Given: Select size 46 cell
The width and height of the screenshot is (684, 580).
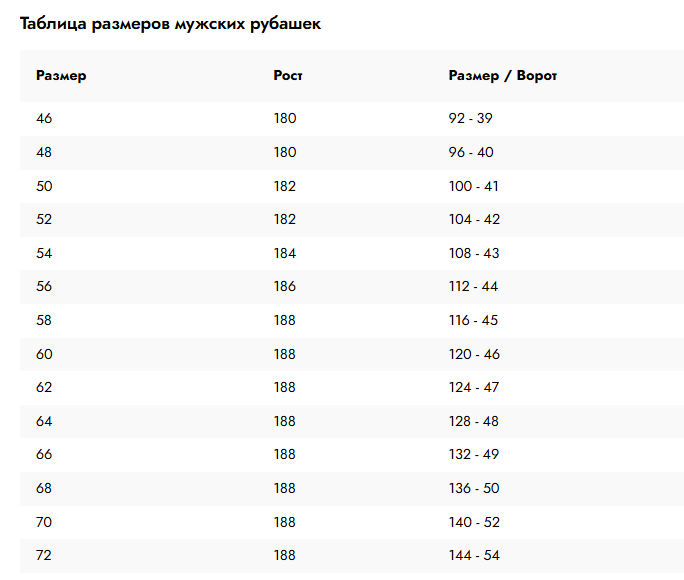Looking at the screenshot, I should coord(44,118).
